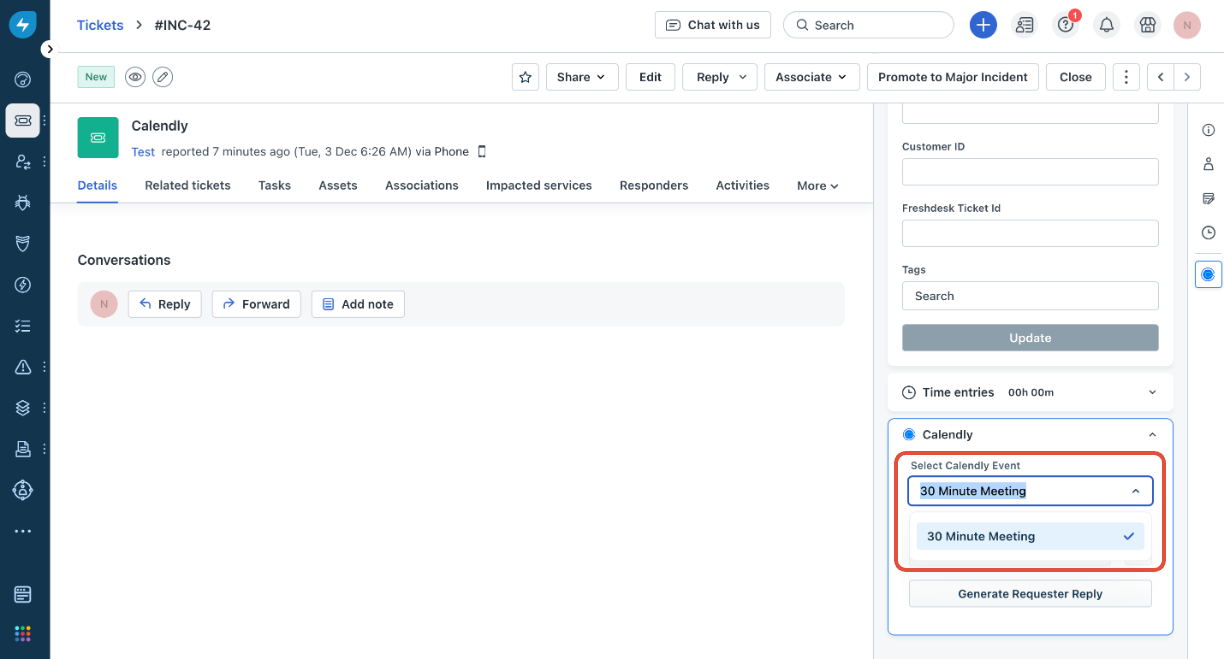This screenshot has width=1224, height=659.
Task: Click the top Search field
Action: tap(868, 25)
